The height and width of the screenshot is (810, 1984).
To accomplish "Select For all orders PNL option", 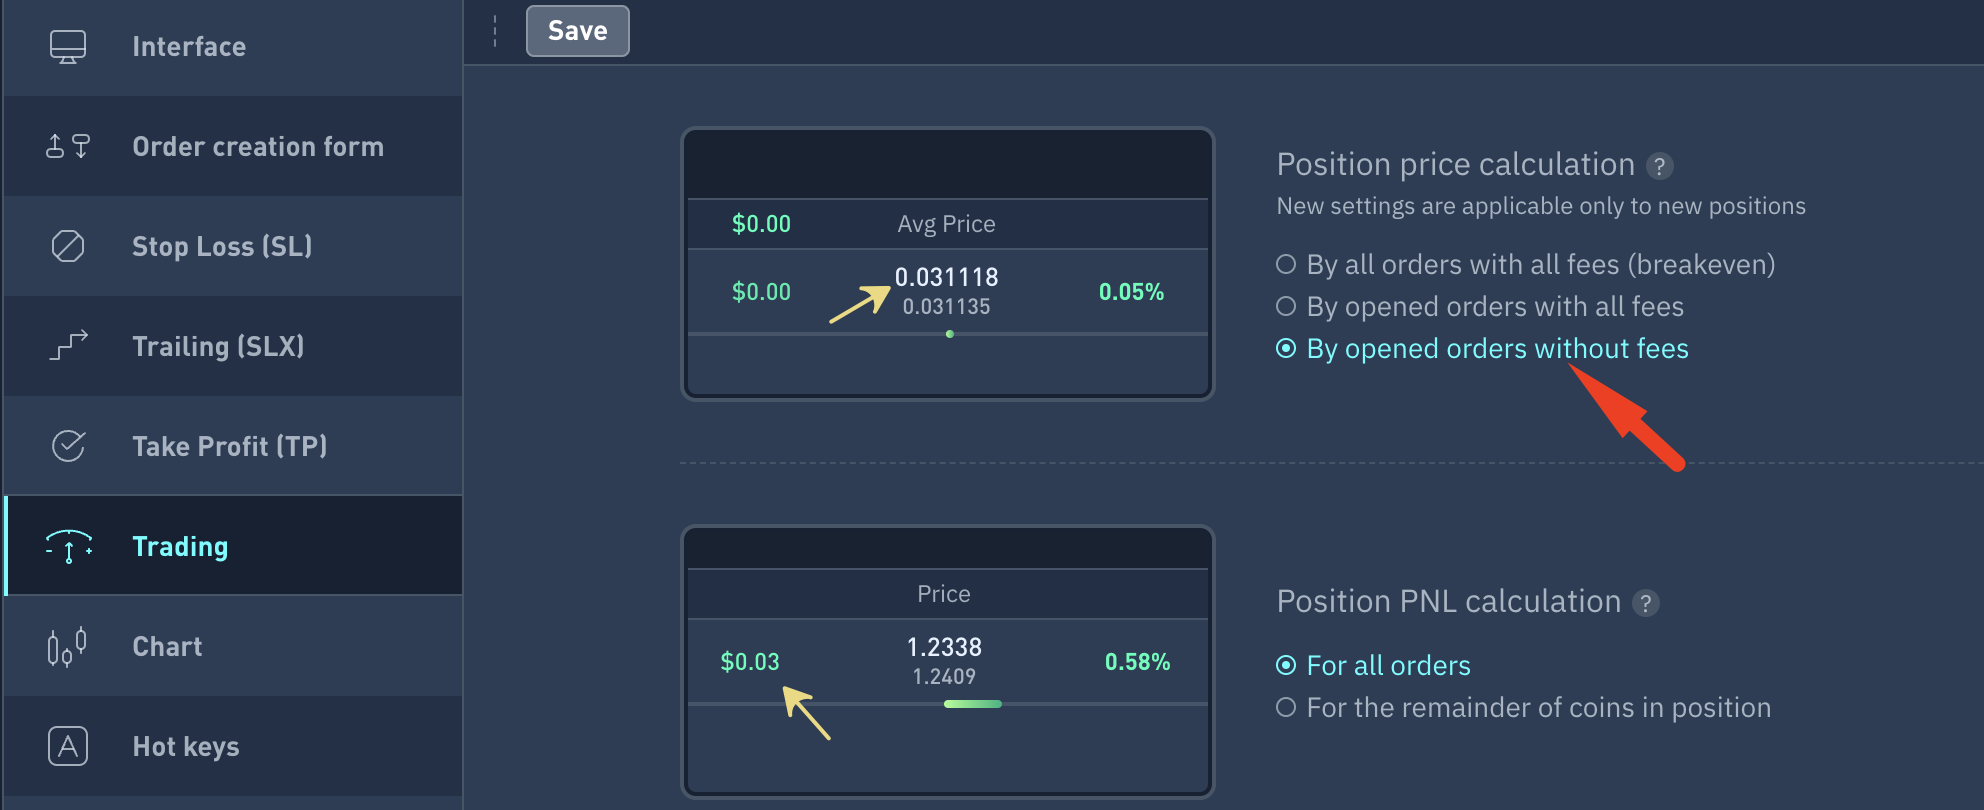I will click(1287, 665).
